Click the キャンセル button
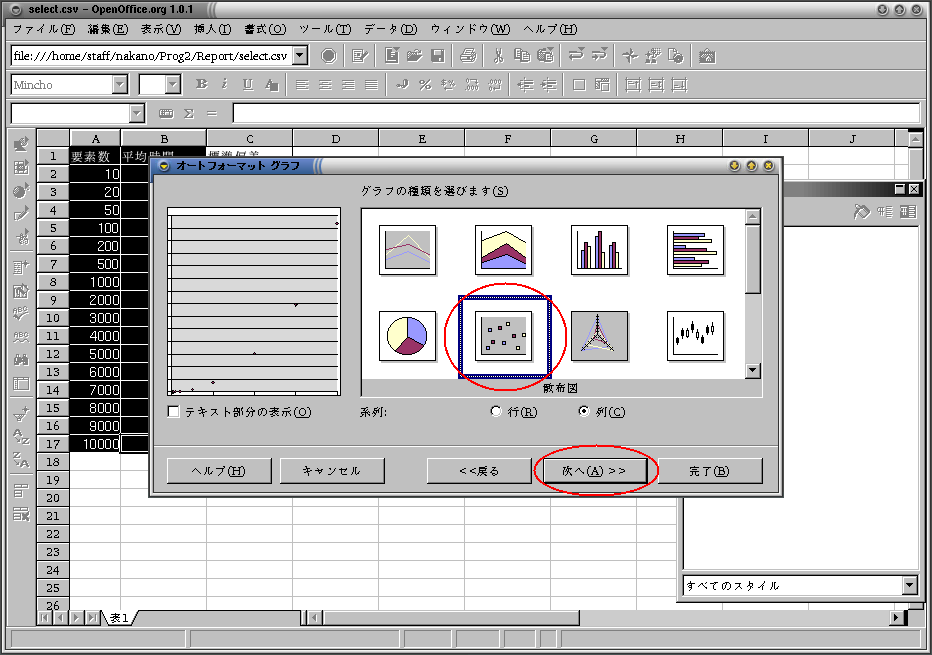The image size is (932, 655). 332,471
